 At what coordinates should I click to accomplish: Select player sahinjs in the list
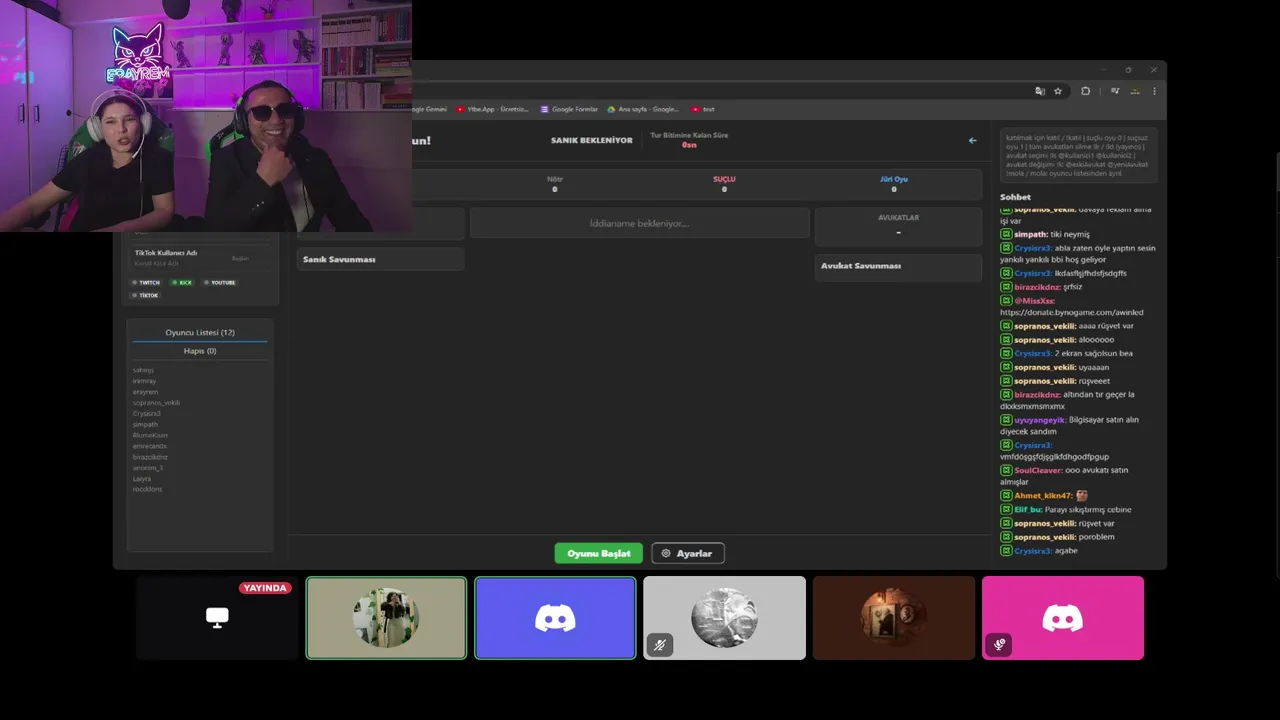tap(143, 370)
